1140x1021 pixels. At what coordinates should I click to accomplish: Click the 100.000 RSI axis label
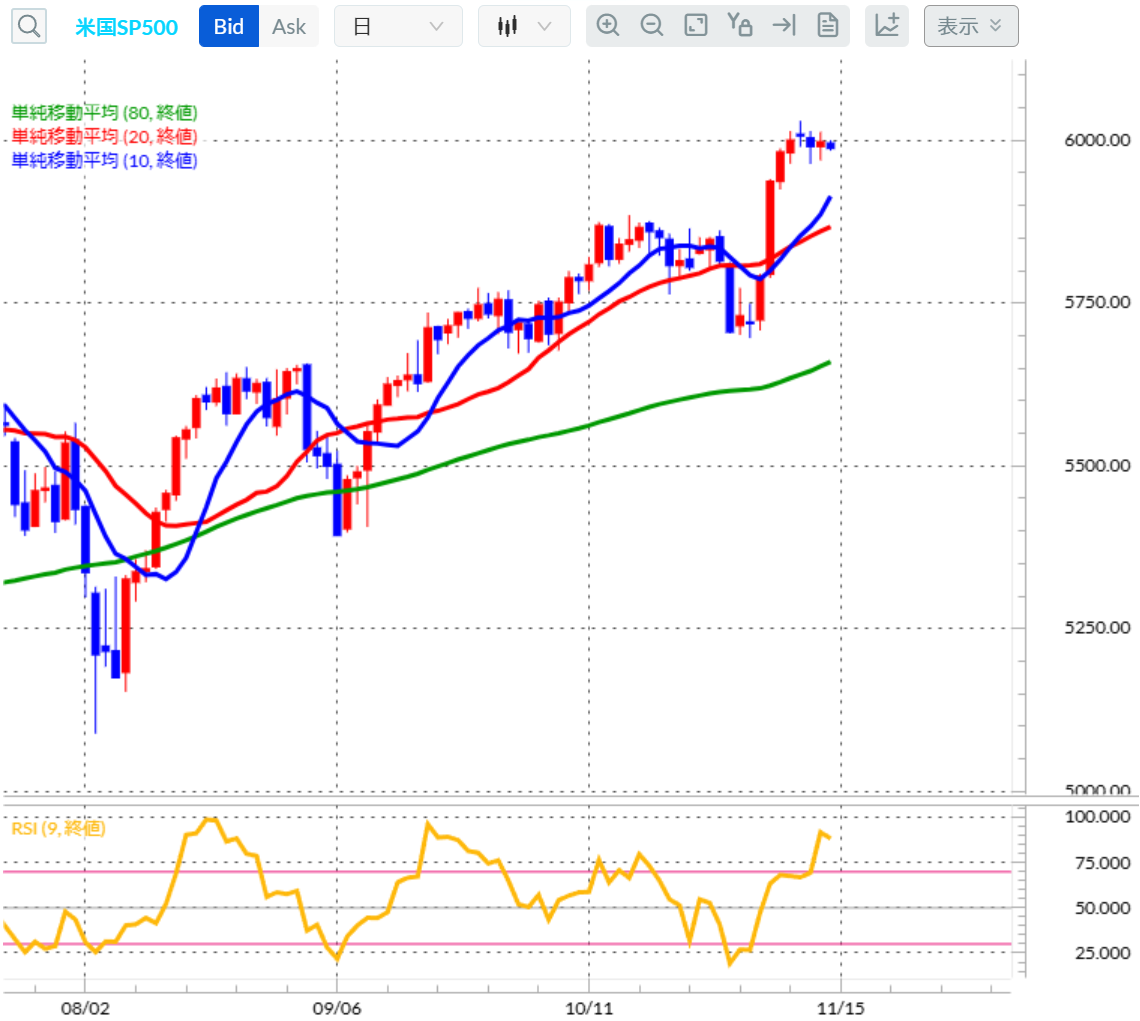(x=1098, y=817)
